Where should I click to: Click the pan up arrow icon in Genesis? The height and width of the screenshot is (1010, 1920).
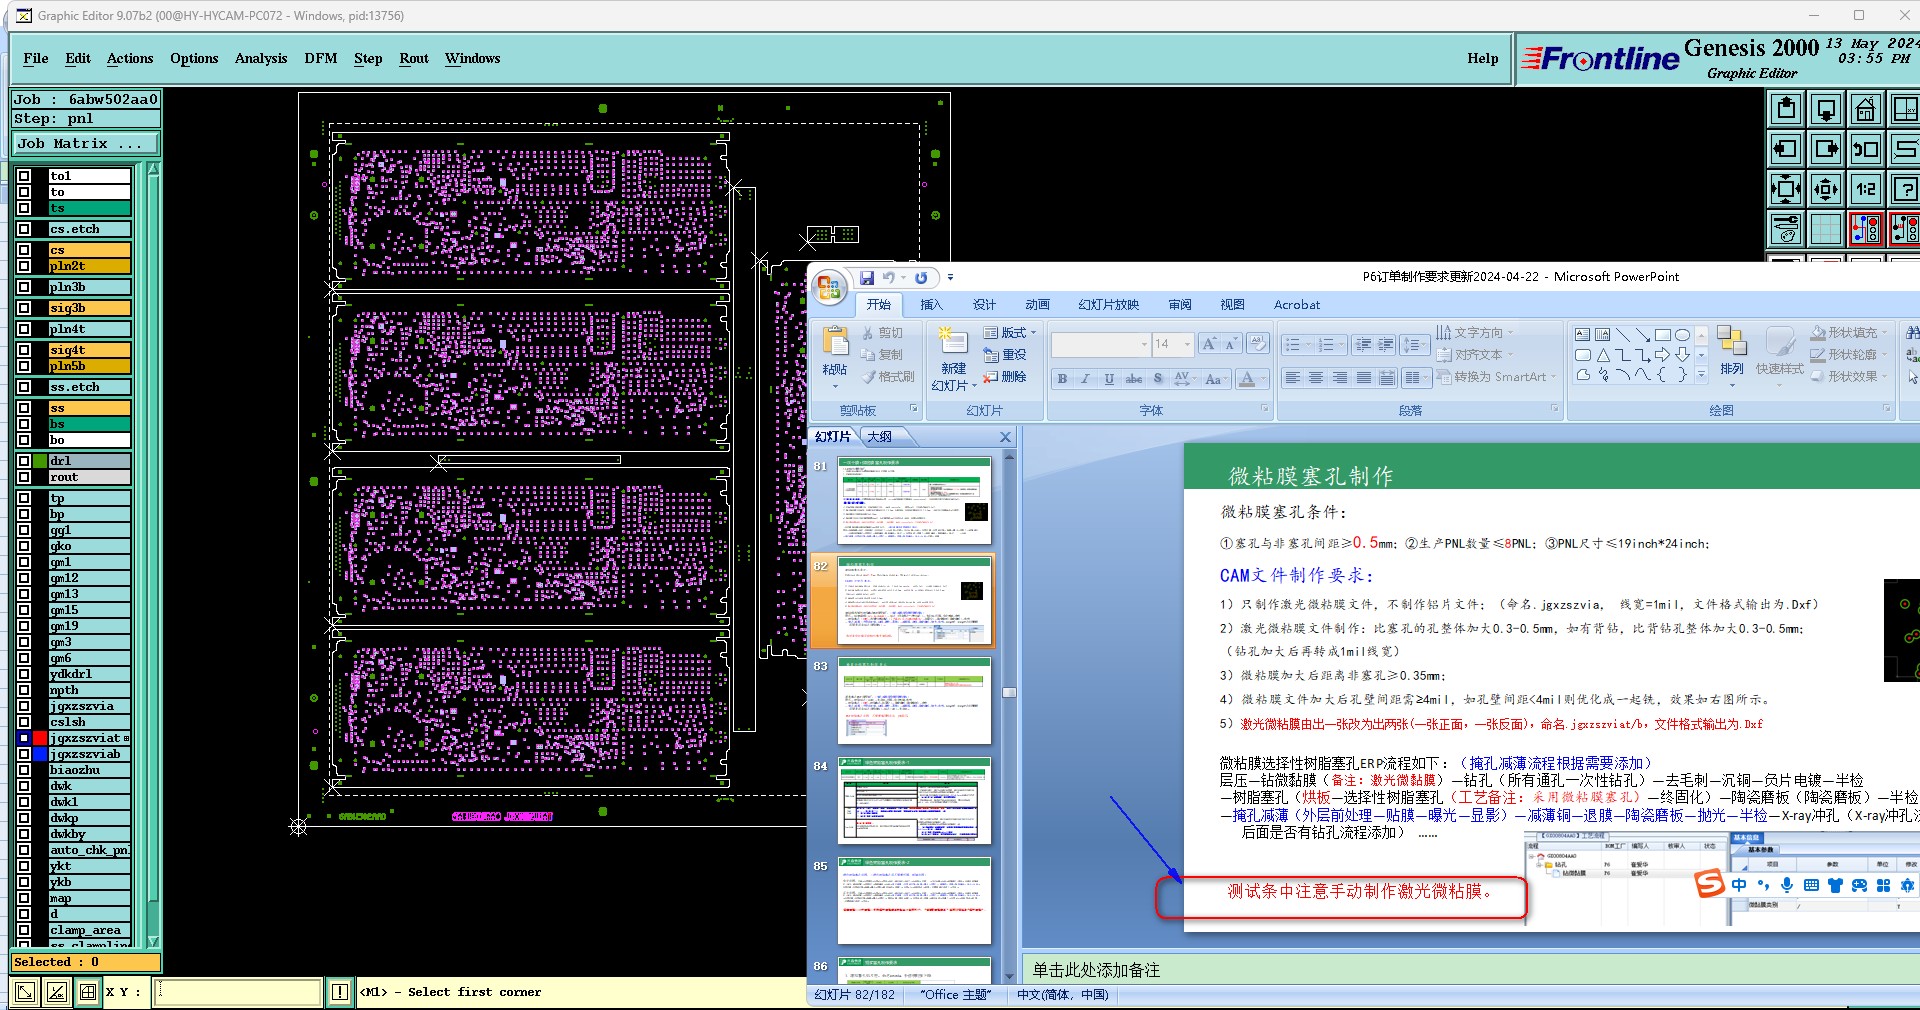click(x=1786, y=109)
